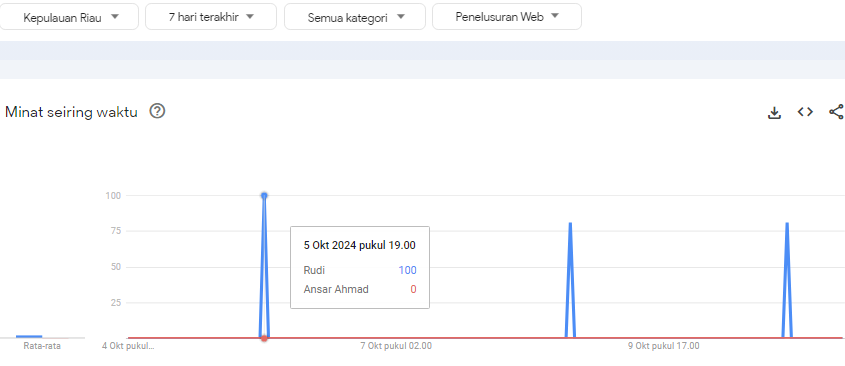Click the middle blue spike on chart

coord(570,280)
